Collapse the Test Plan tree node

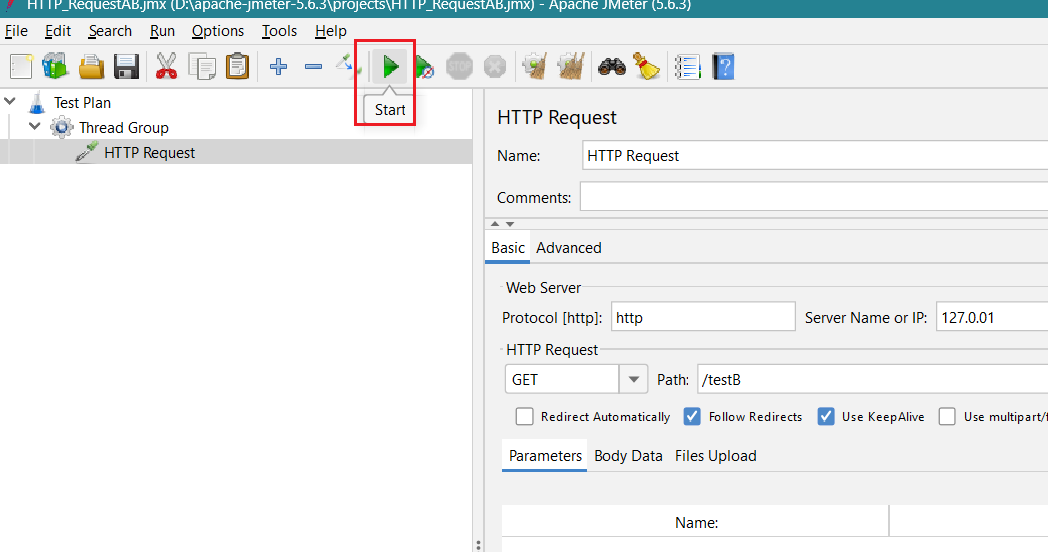(x=10, y=102)
